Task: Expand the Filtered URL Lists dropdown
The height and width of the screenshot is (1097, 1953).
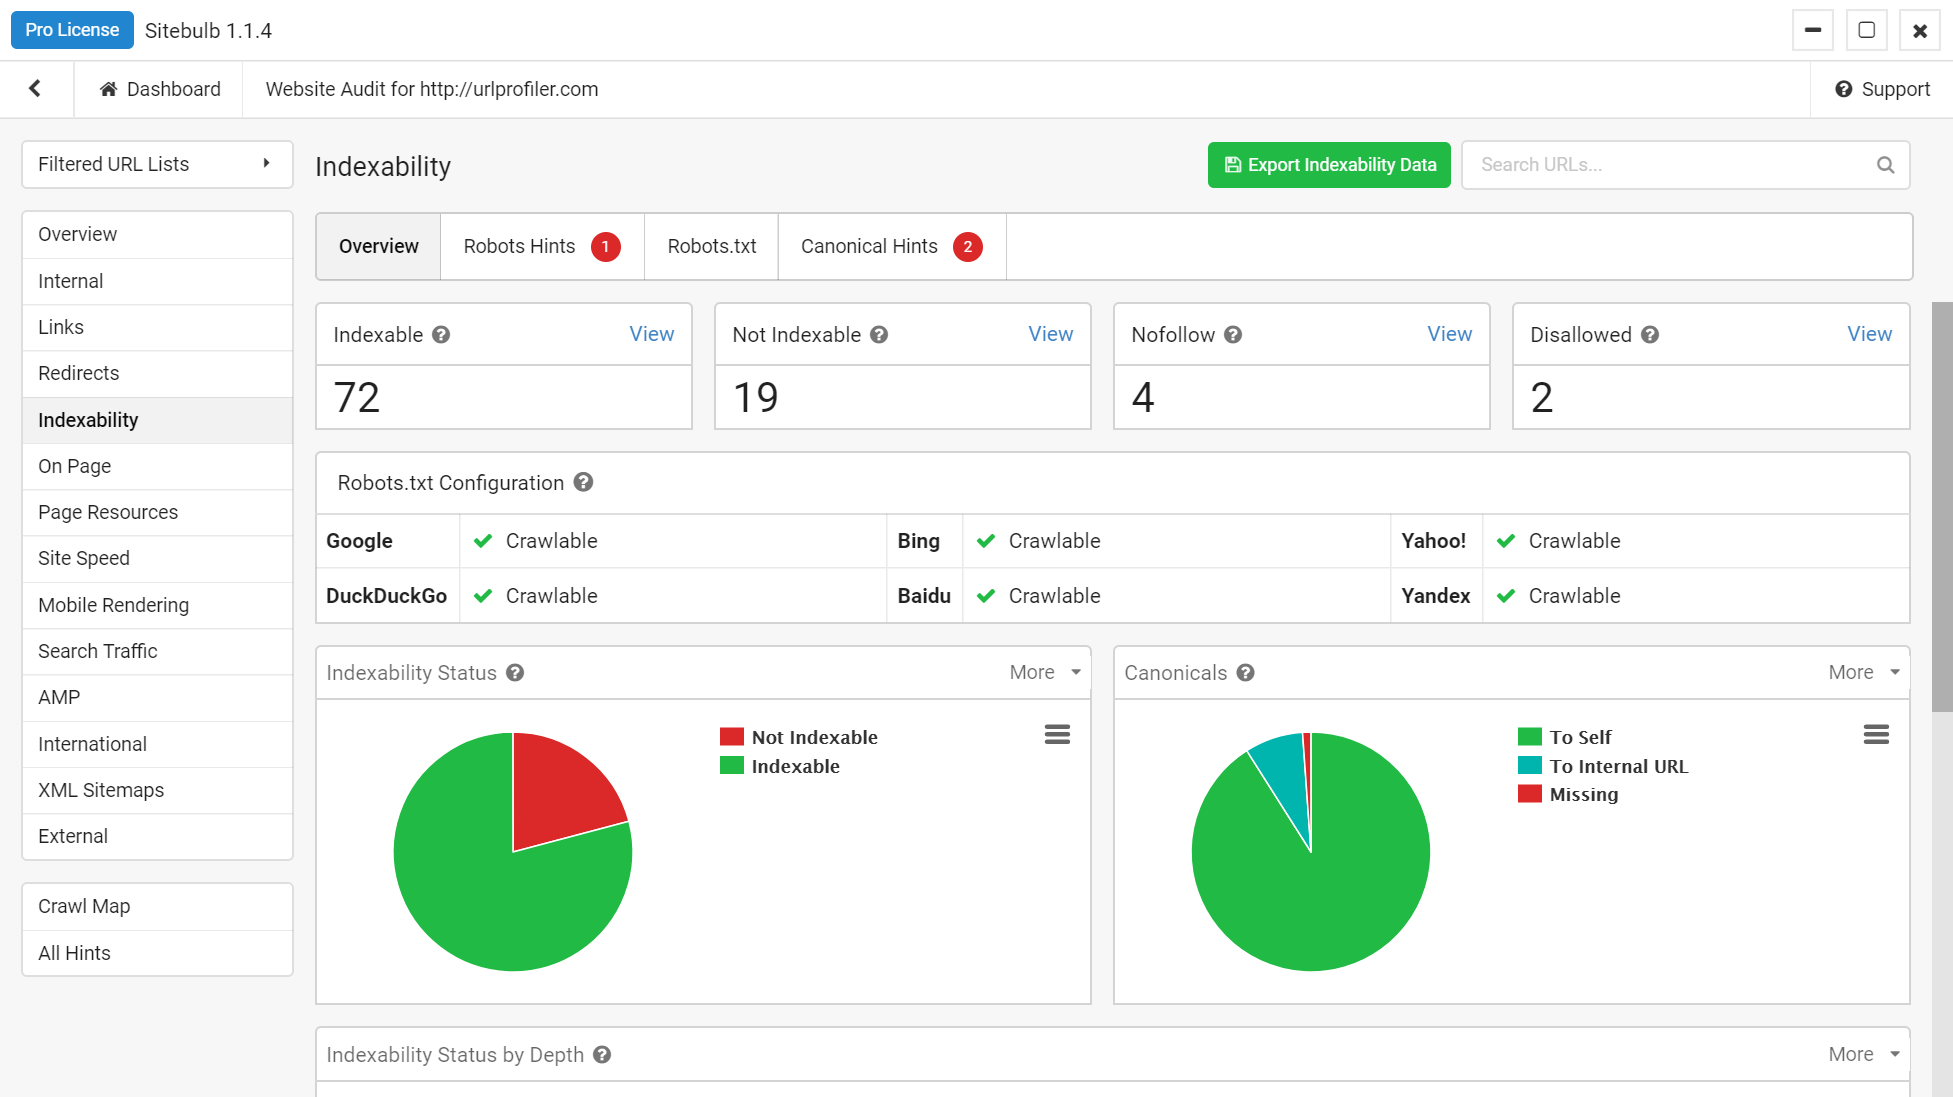Action: click(x=157, y=164)
